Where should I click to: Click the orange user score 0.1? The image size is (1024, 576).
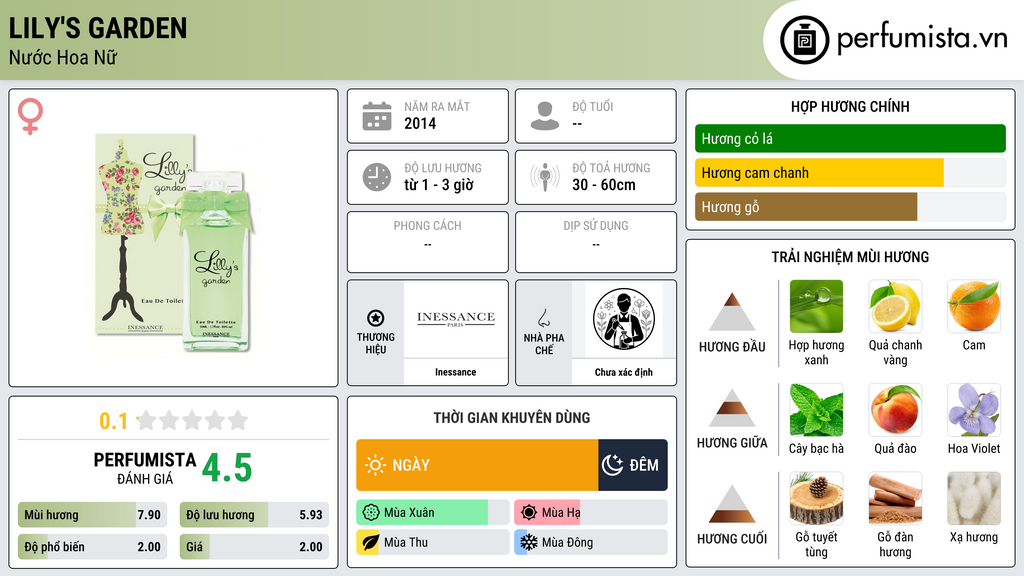click(x=114, y=421)
